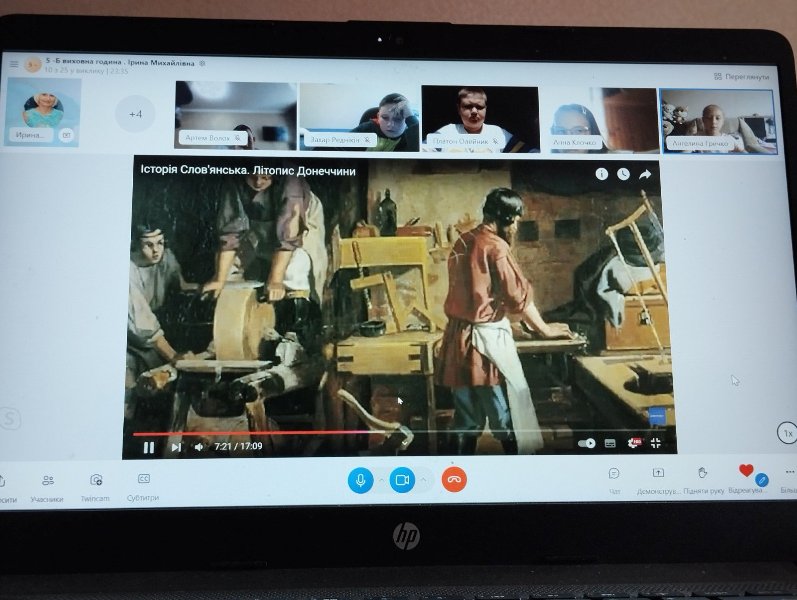The width and height of the screenshot is (797, 600).
Task: Turn off the video camera
Action: (x=402, y=480)
